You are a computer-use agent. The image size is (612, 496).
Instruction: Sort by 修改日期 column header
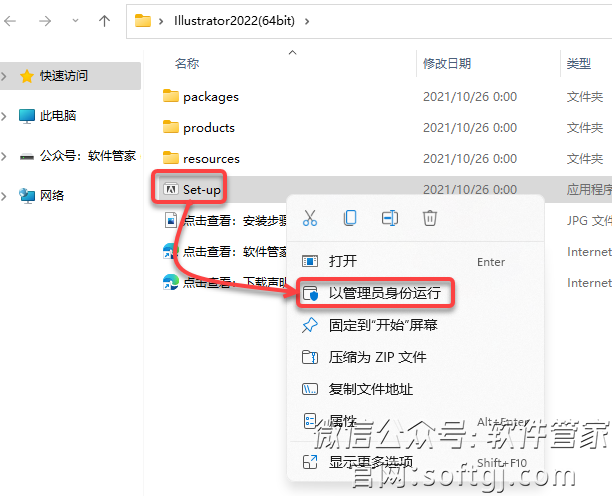[x=447, y=63]
